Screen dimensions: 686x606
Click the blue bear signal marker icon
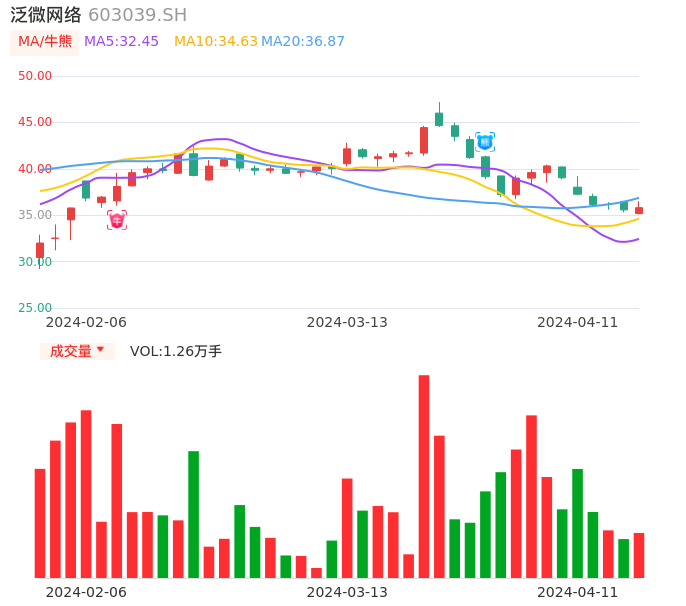coord(485,142)
